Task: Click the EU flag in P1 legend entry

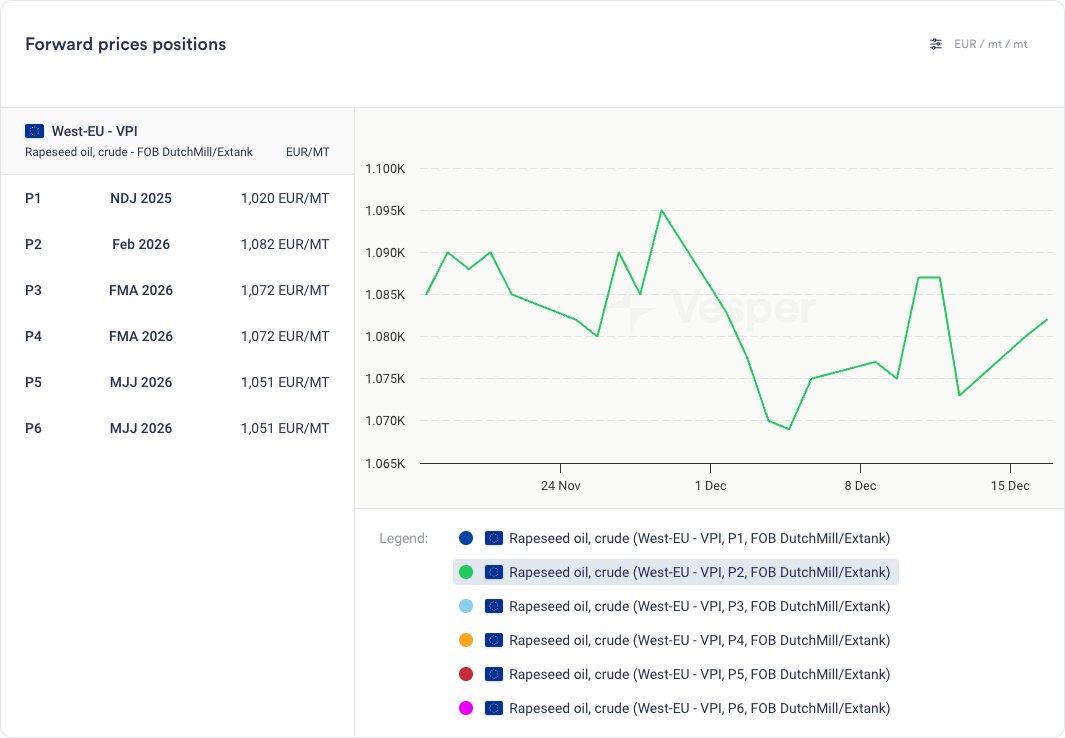Action: pos(493,538)
